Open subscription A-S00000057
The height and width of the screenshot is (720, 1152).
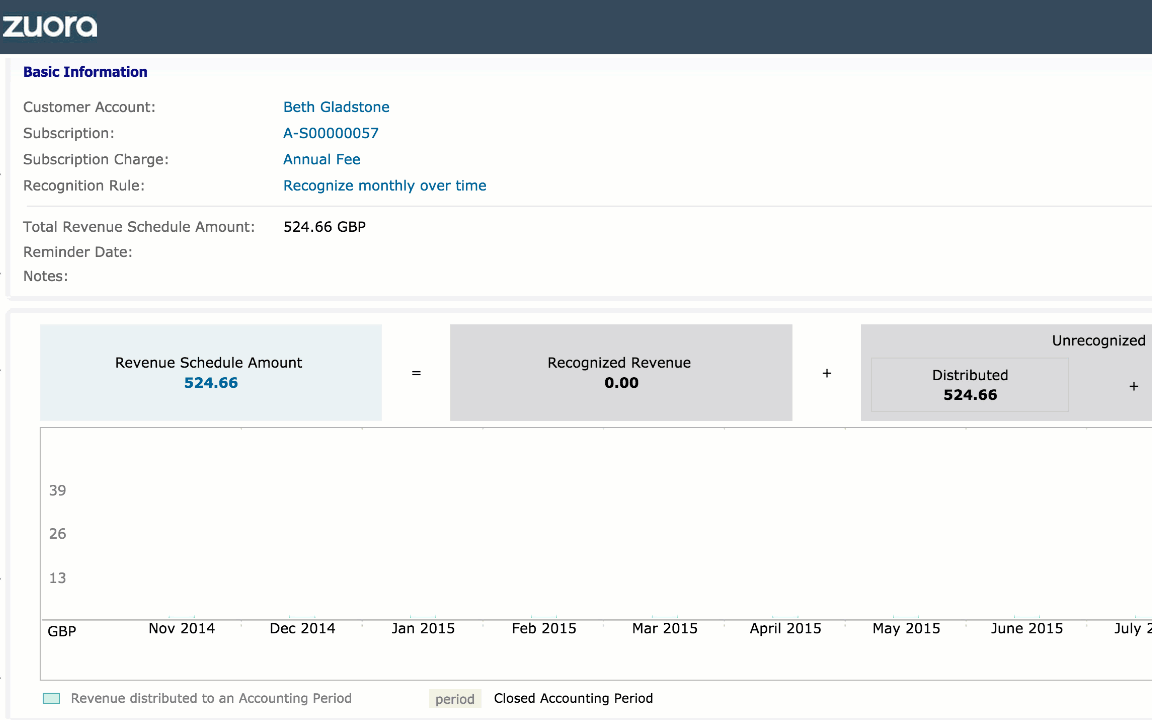pyautogui.click(x=330, y=133)
